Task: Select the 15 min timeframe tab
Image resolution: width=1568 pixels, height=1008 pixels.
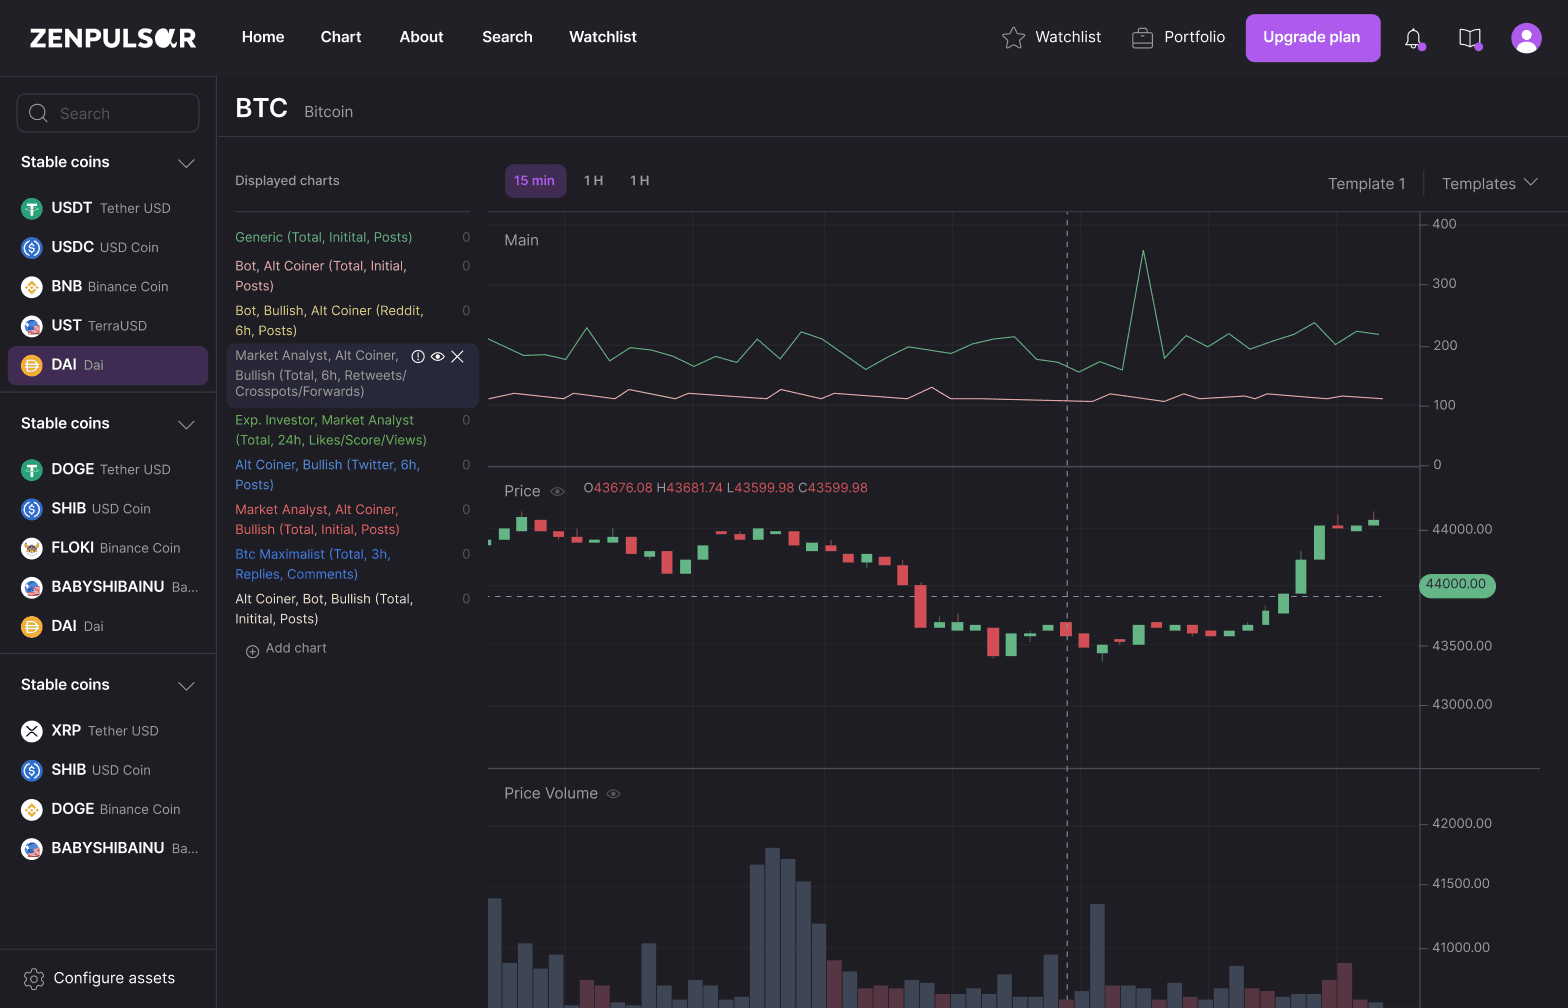Action: [x=534, y=181]
